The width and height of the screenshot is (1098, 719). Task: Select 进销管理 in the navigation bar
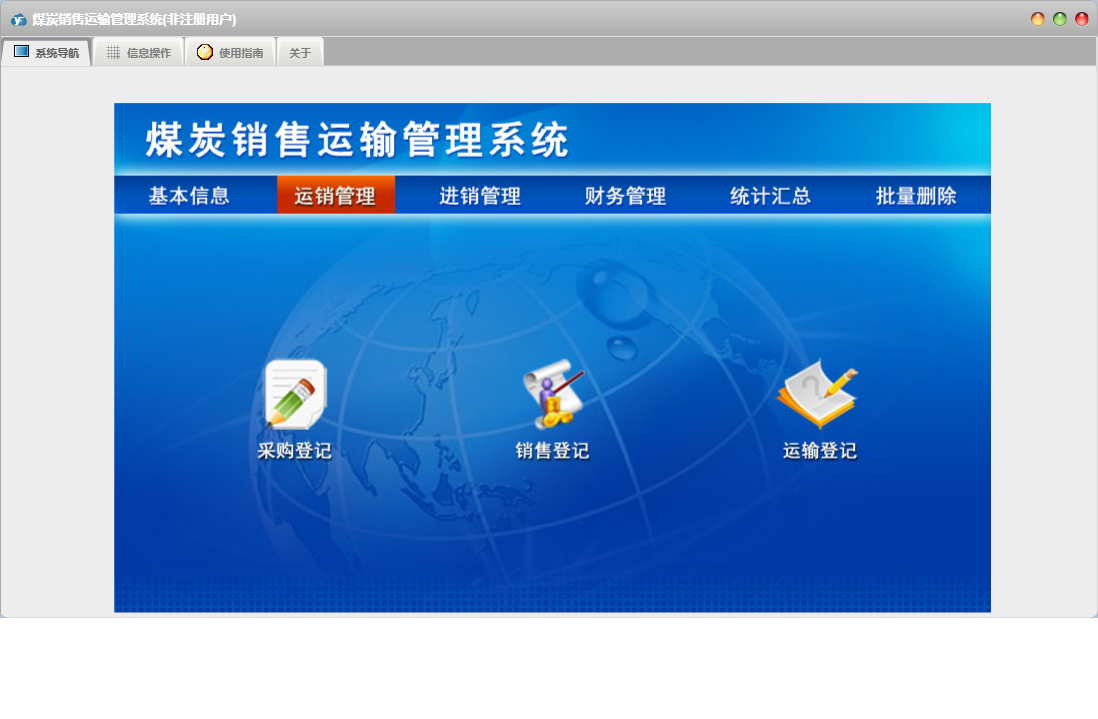pyautogui.click(x=480, y=195)
